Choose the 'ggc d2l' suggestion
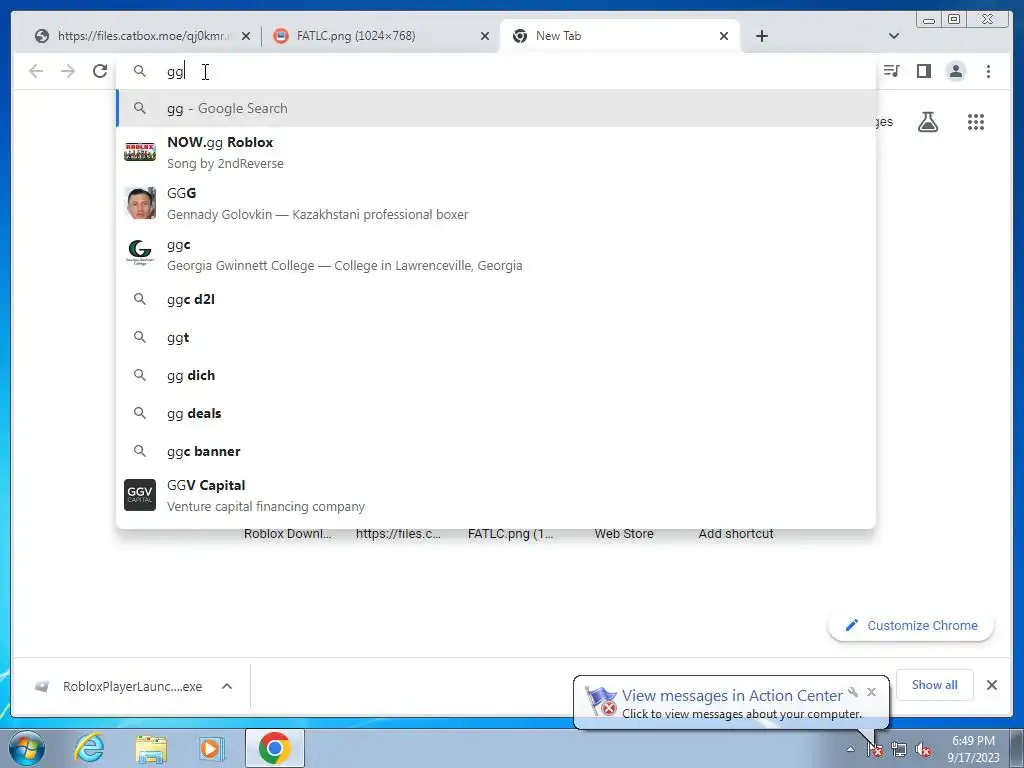Viewport: 1024px width, 768px height. [x=496, y=299]
